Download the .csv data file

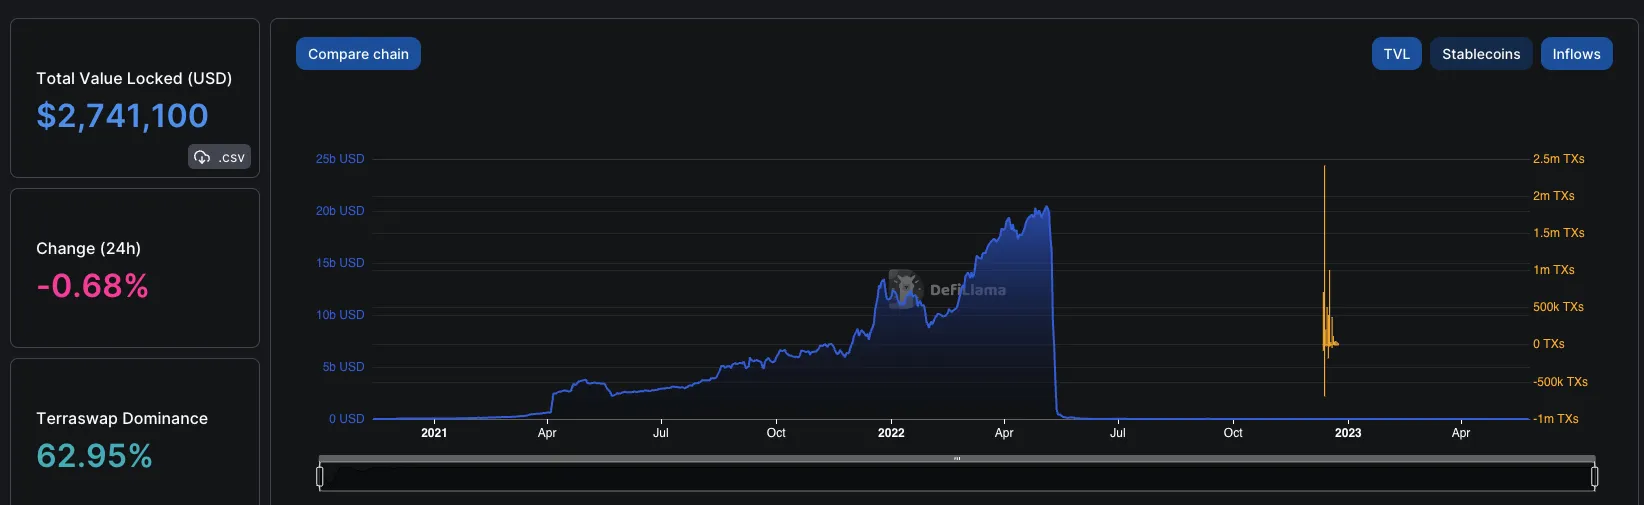[x=220, y=157]
